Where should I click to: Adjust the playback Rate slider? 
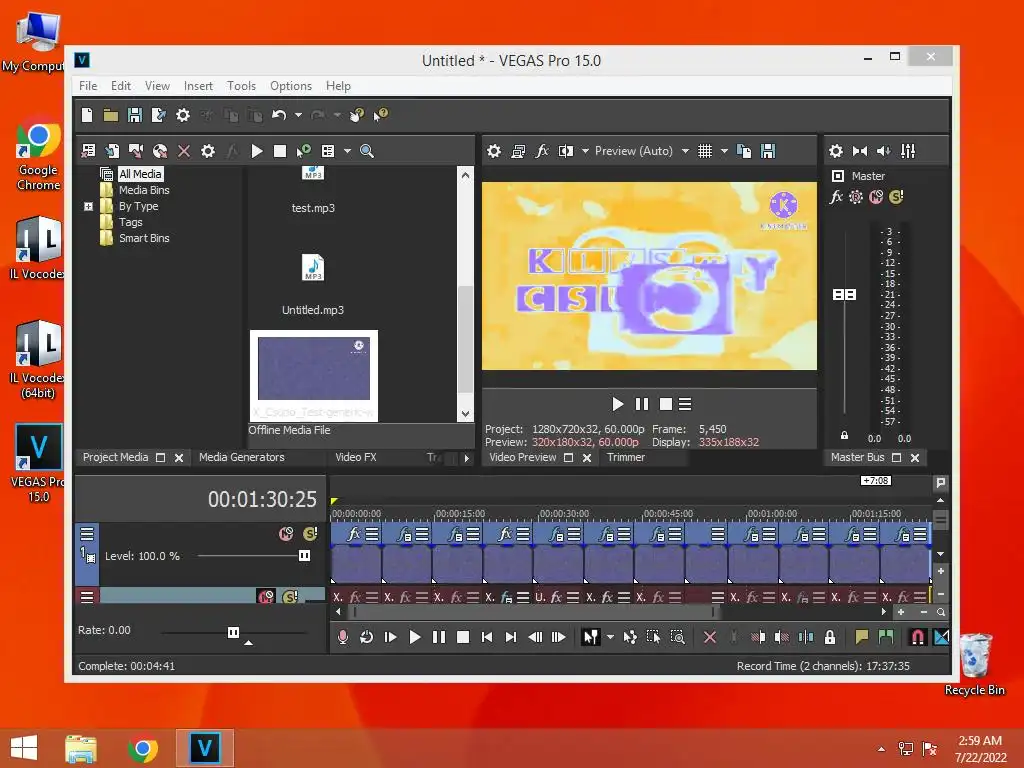(x=233, y=632)
